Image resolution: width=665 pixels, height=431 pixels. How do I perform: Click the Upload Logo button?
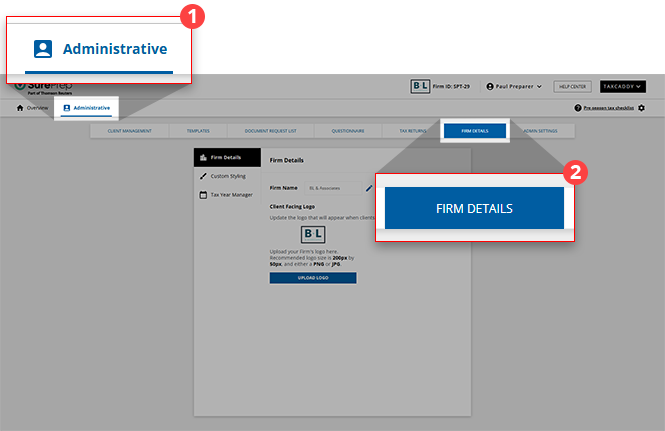pyautogui.click(x=313, y=278)
